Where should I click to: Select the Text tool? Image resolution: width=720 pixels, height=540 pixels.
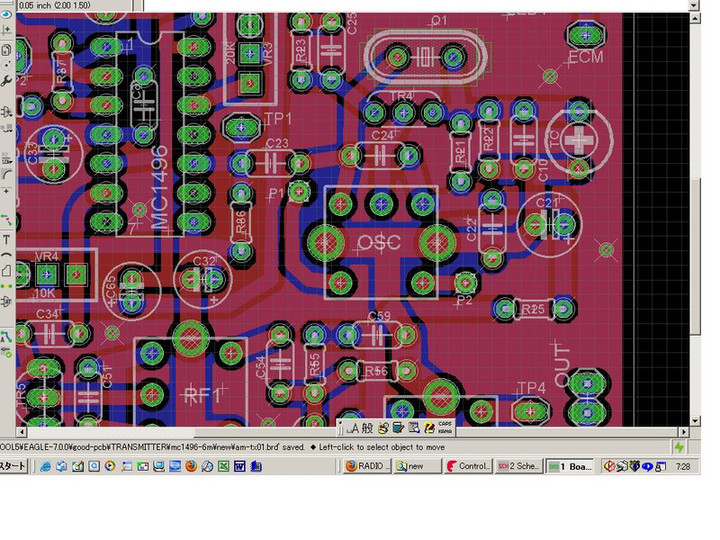point(6,240)
